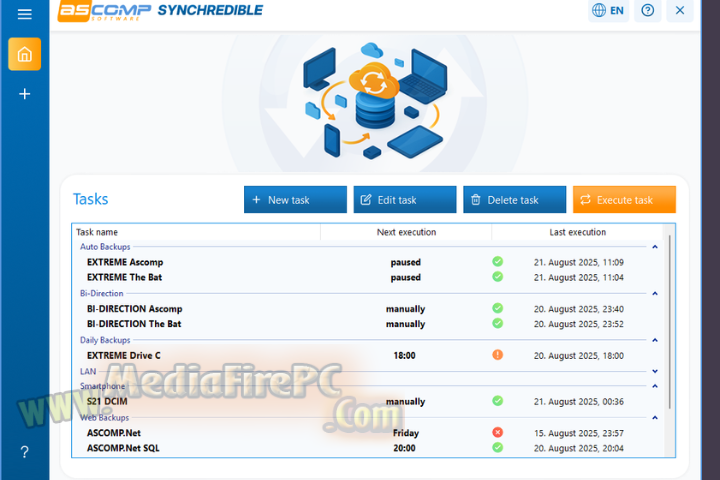Run selected task with Execute task

click(624, 200)
